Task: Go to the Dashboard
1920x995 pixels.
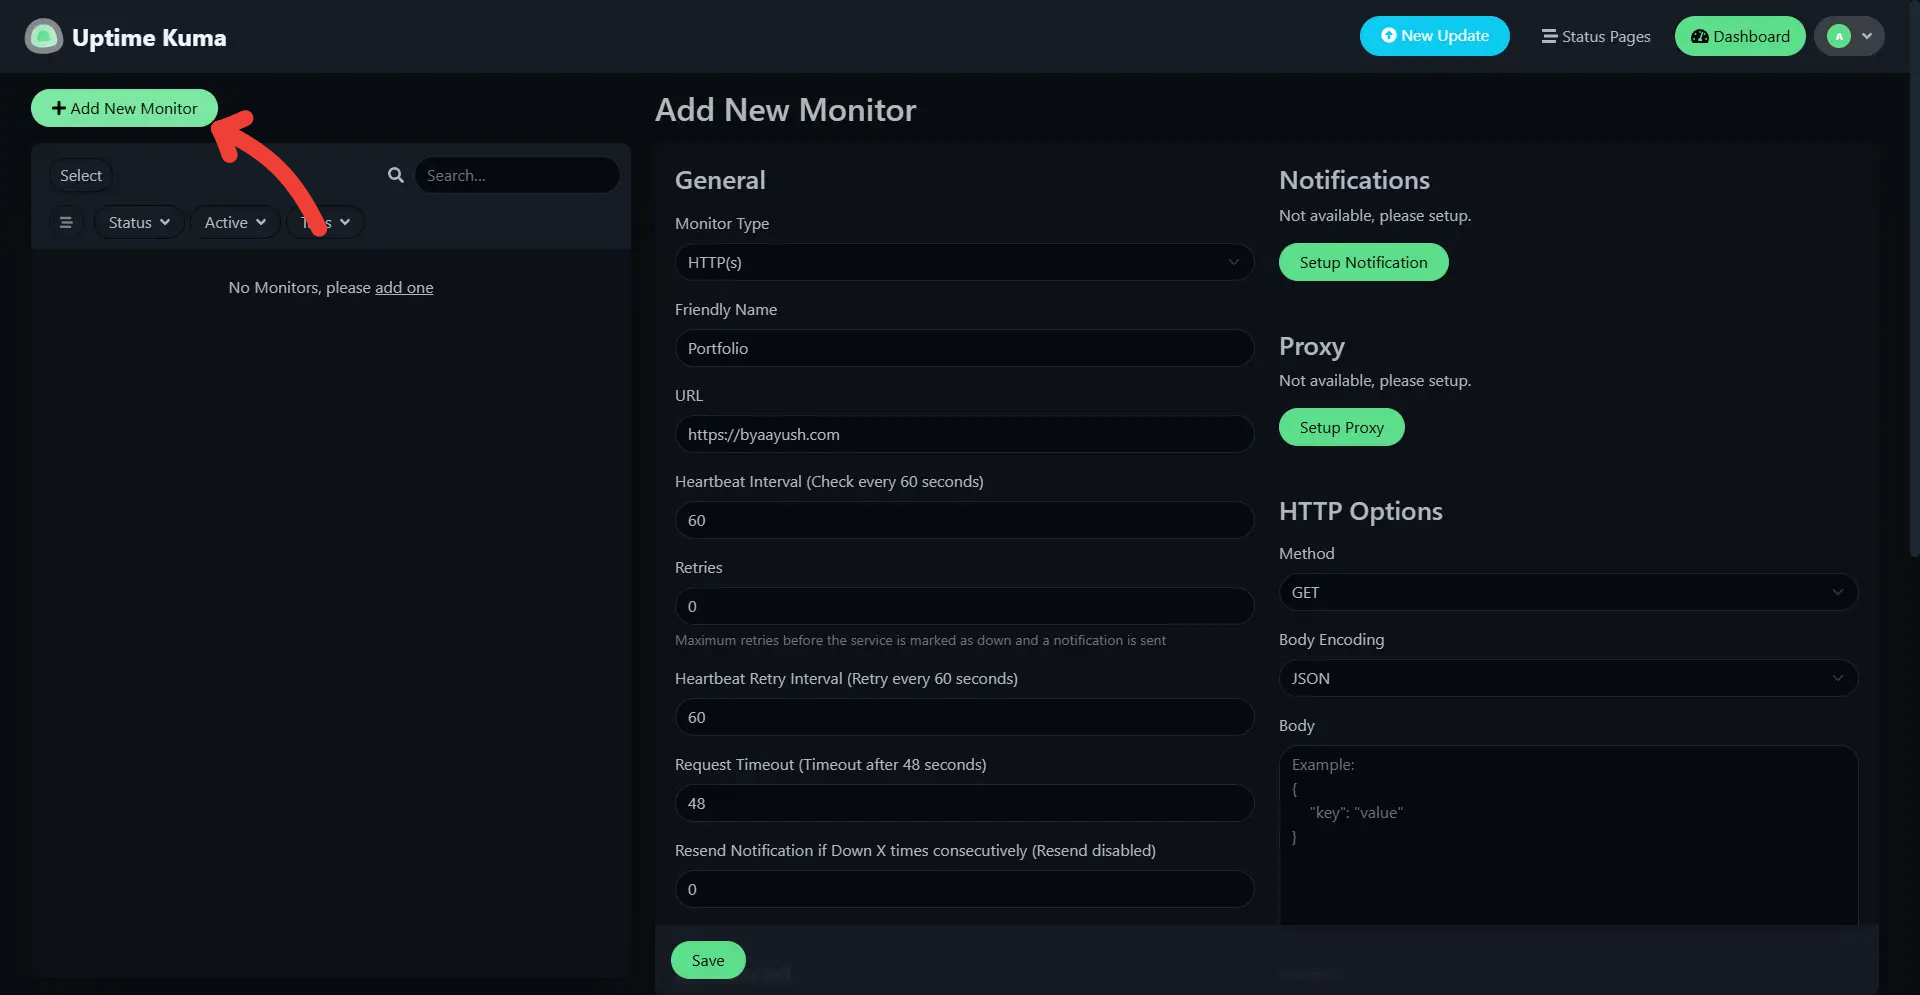Action: tap(1739, 36)
